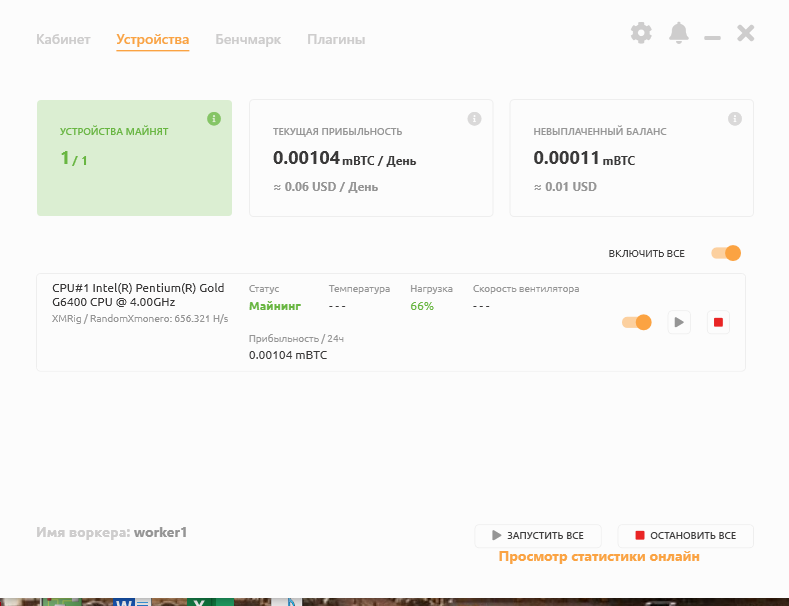
Task: Click the '0.00104 mBTC' profitability per 24h value
Action: (x=288, y=355)
